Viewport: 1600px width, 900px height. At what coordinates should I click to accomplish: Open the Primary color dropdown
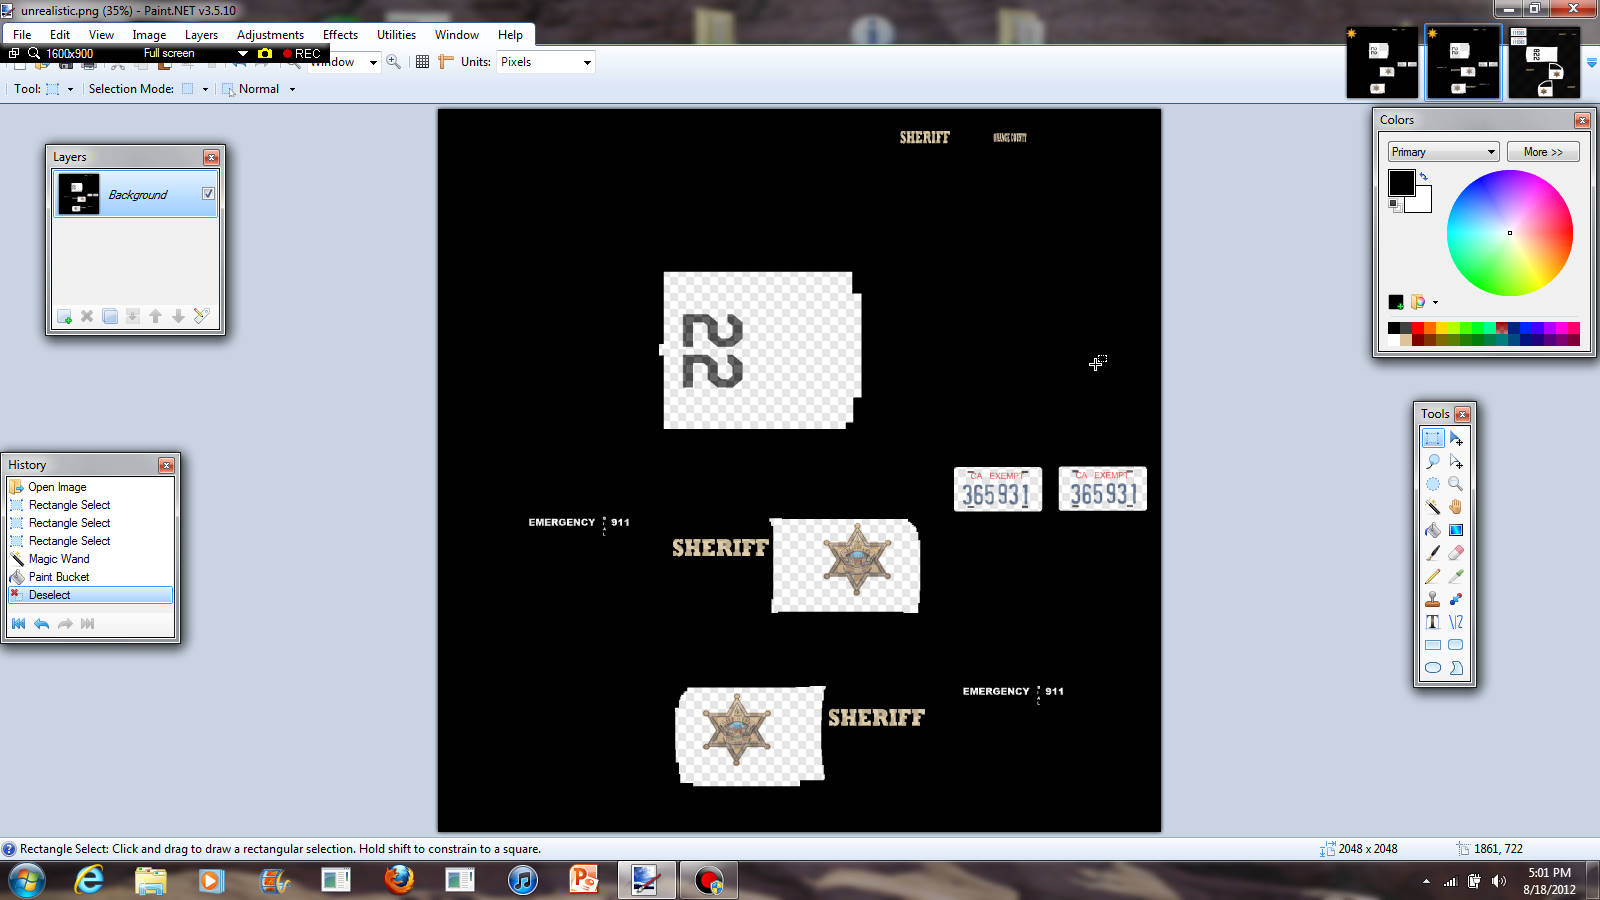(1443, 152)
